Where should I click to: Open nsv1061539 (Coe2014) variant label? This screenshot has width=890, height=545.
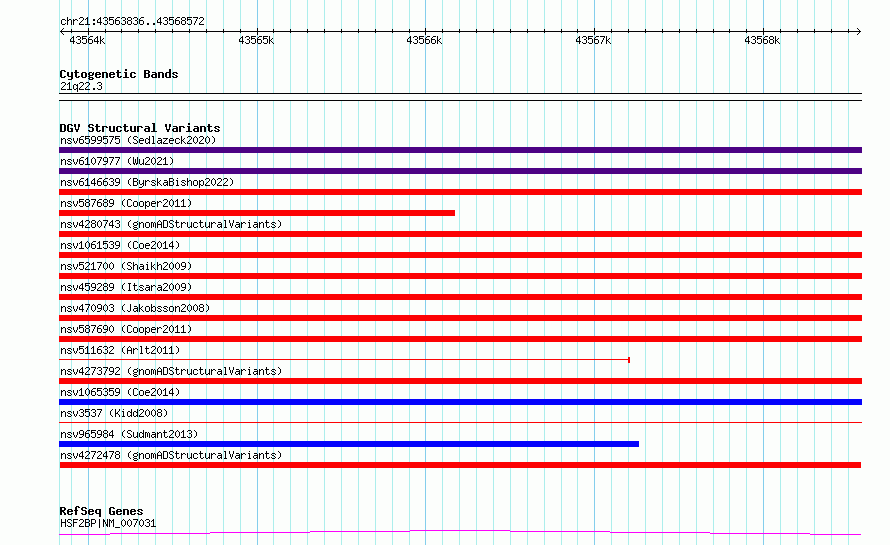[120, 245]
